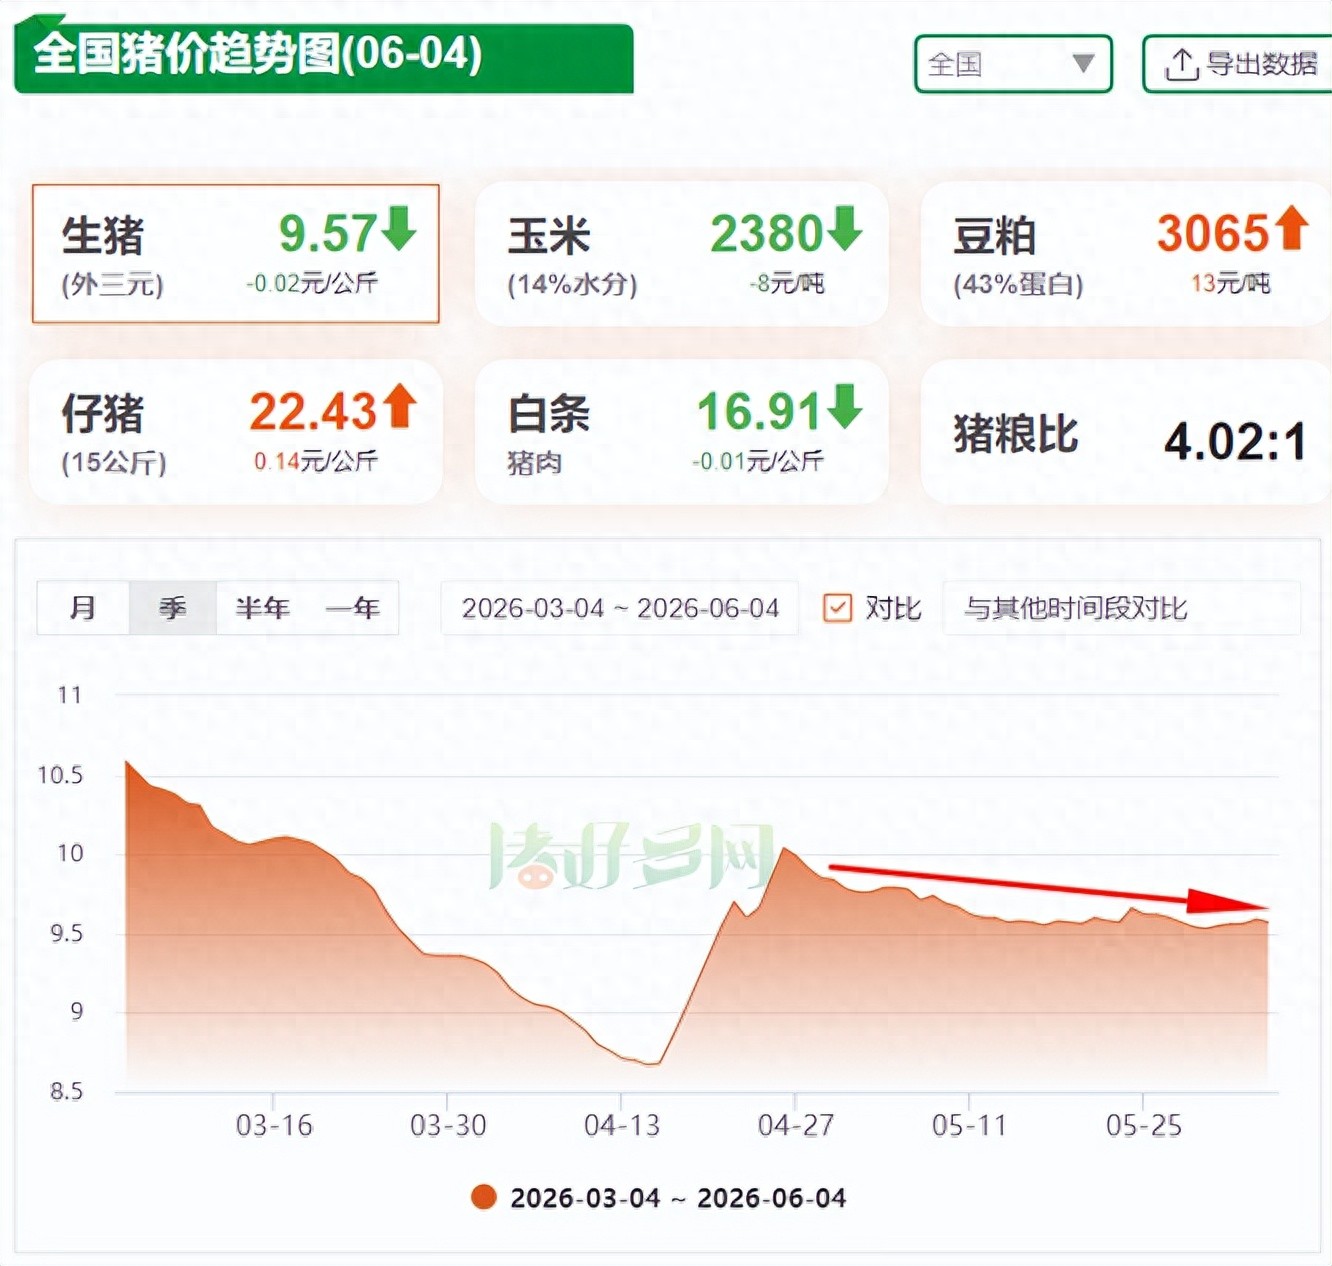This screenshot has height=1266, width=1332.
Task: Click the 导出数据 export button
Action: [1238, 64]
